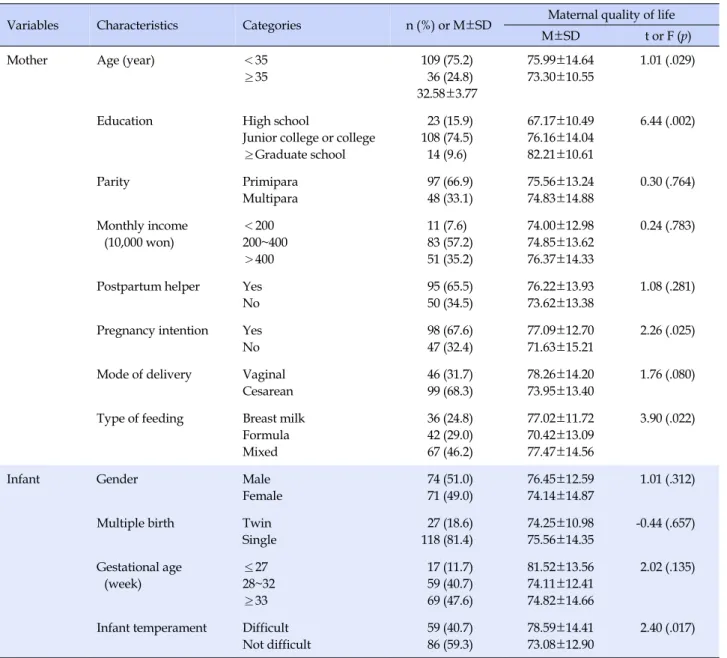Click the value '118 (81.4)'
Viewport: 727px width, 658px height.
(x=447, y=540)
